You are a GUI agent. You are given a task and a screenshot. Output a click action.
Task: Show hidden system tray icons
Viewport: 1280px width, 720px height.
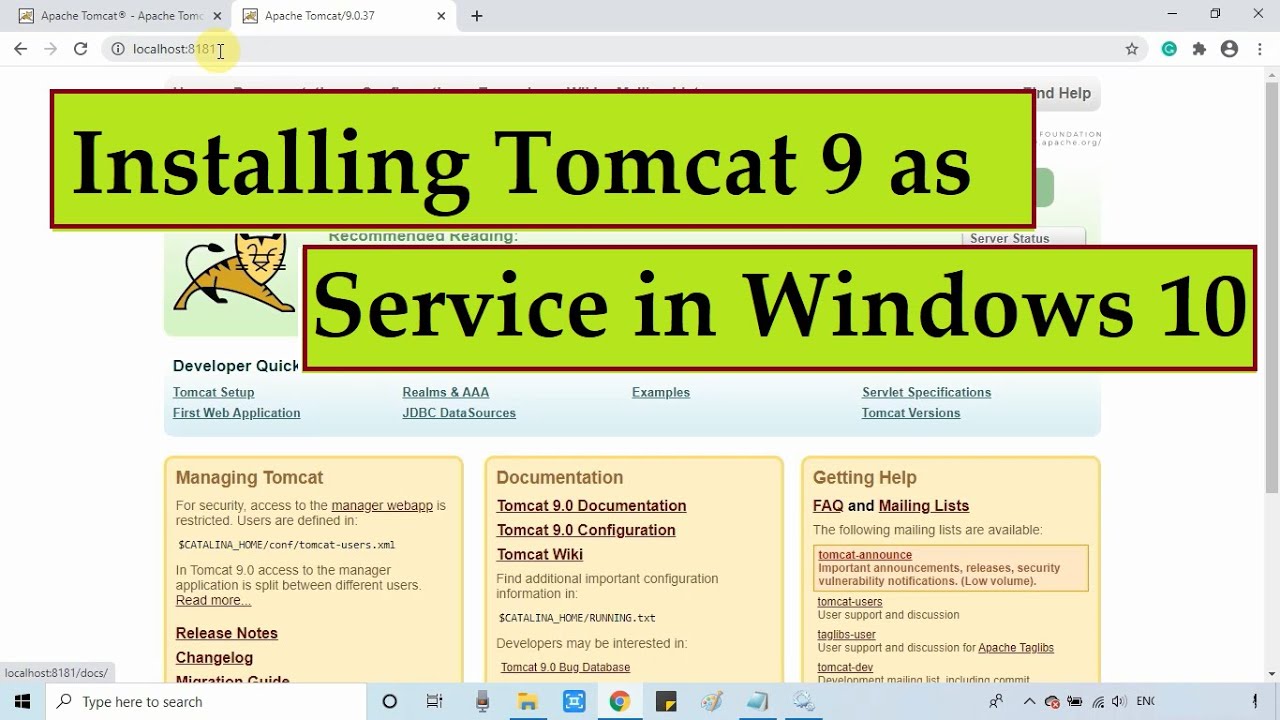pyautogui.click(x=1030, y=702)
